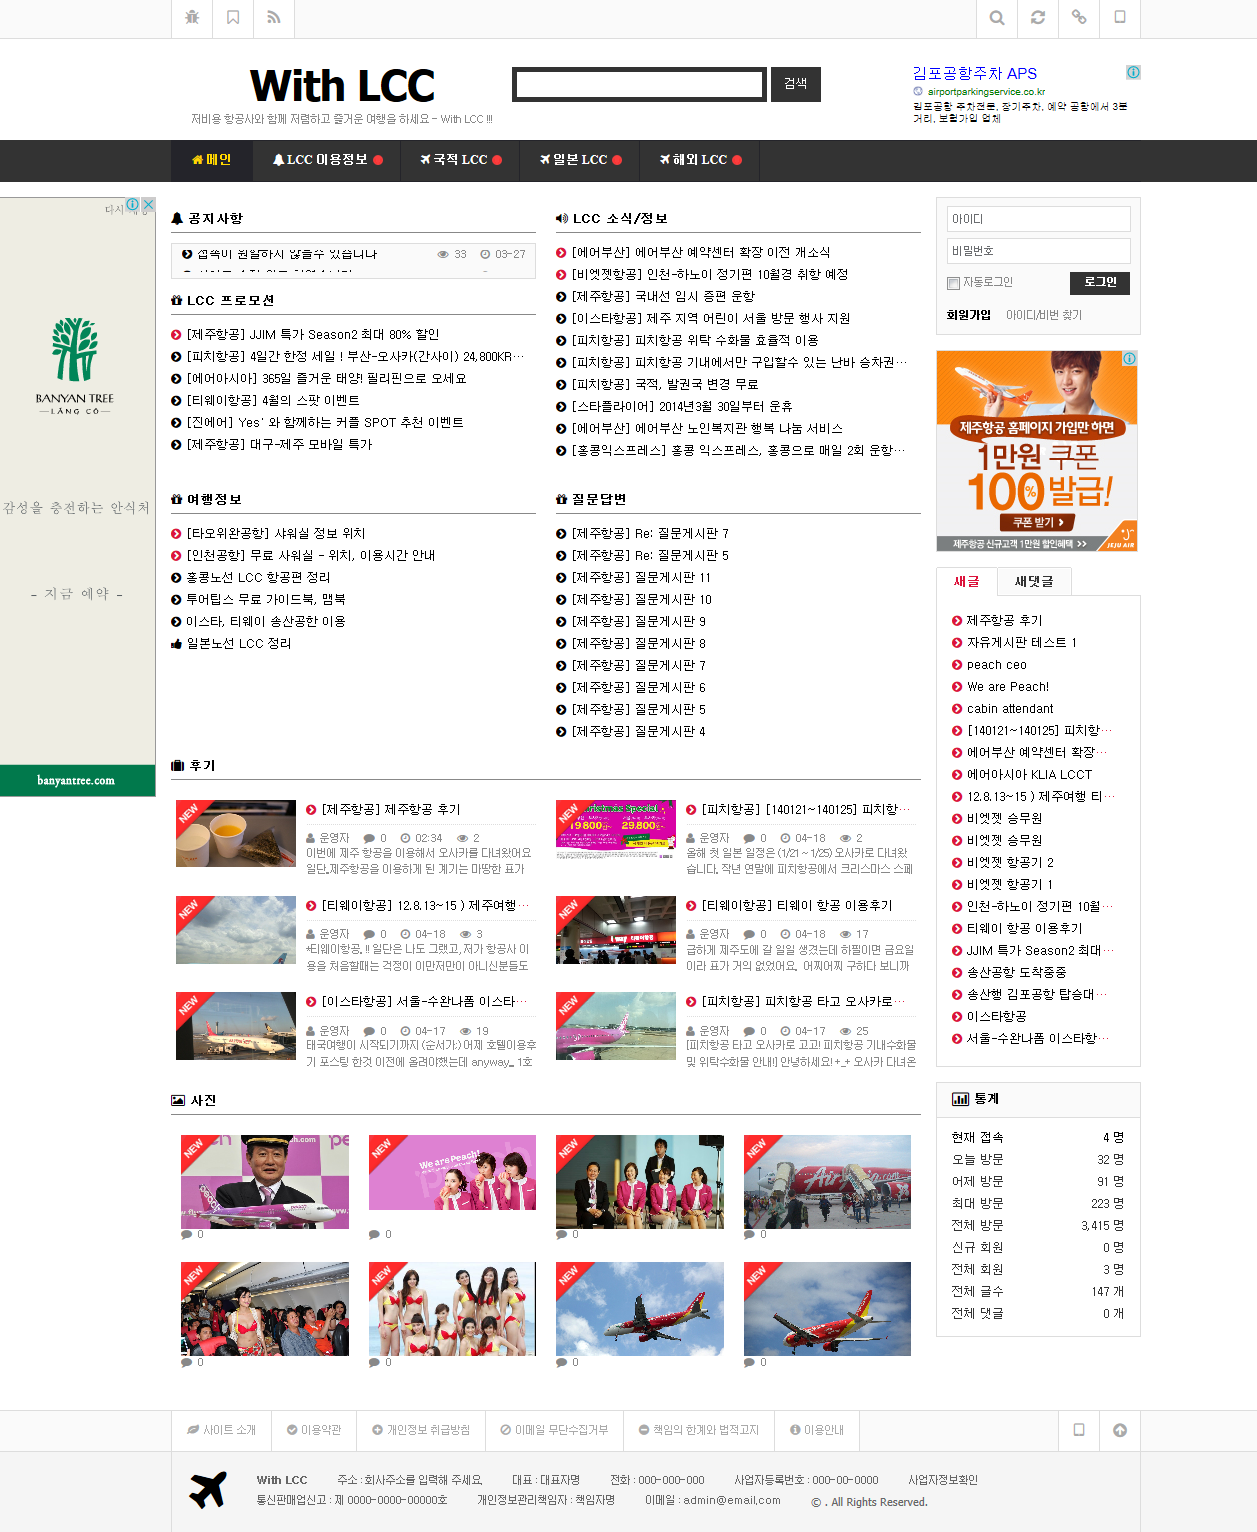
Task: Click the 아이디 input field
Action: pyautogui.click(x=1038, y=219)
